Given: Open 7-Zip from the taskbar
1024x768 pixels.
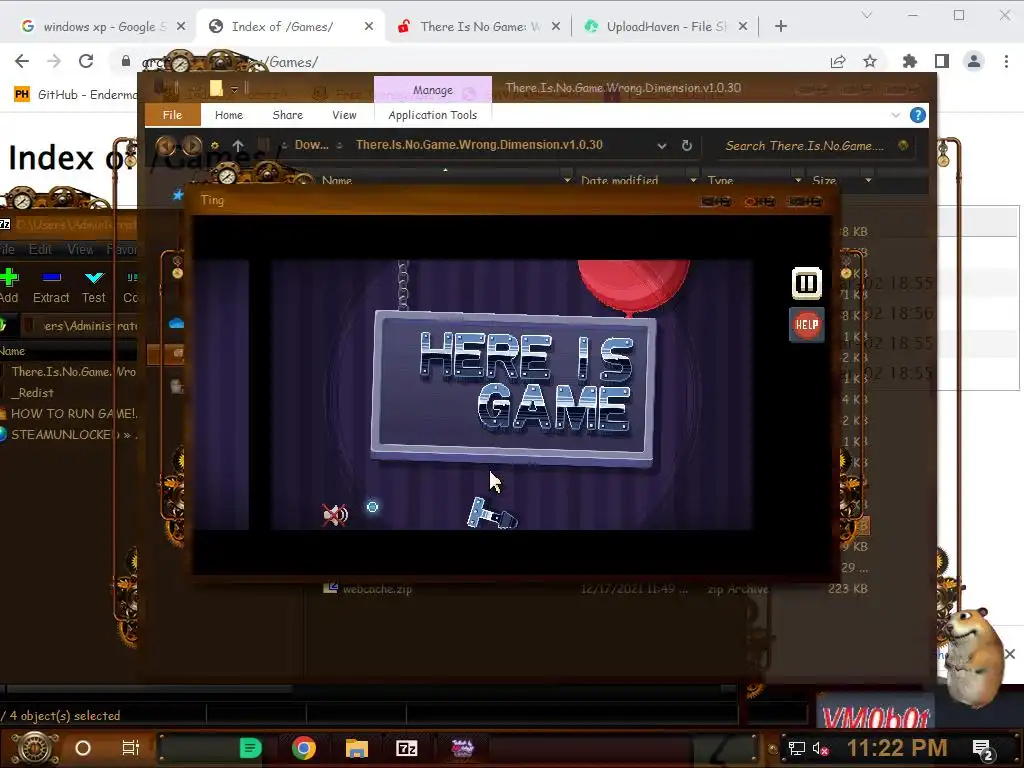Looking at the screenshot, I should [407, 748].
